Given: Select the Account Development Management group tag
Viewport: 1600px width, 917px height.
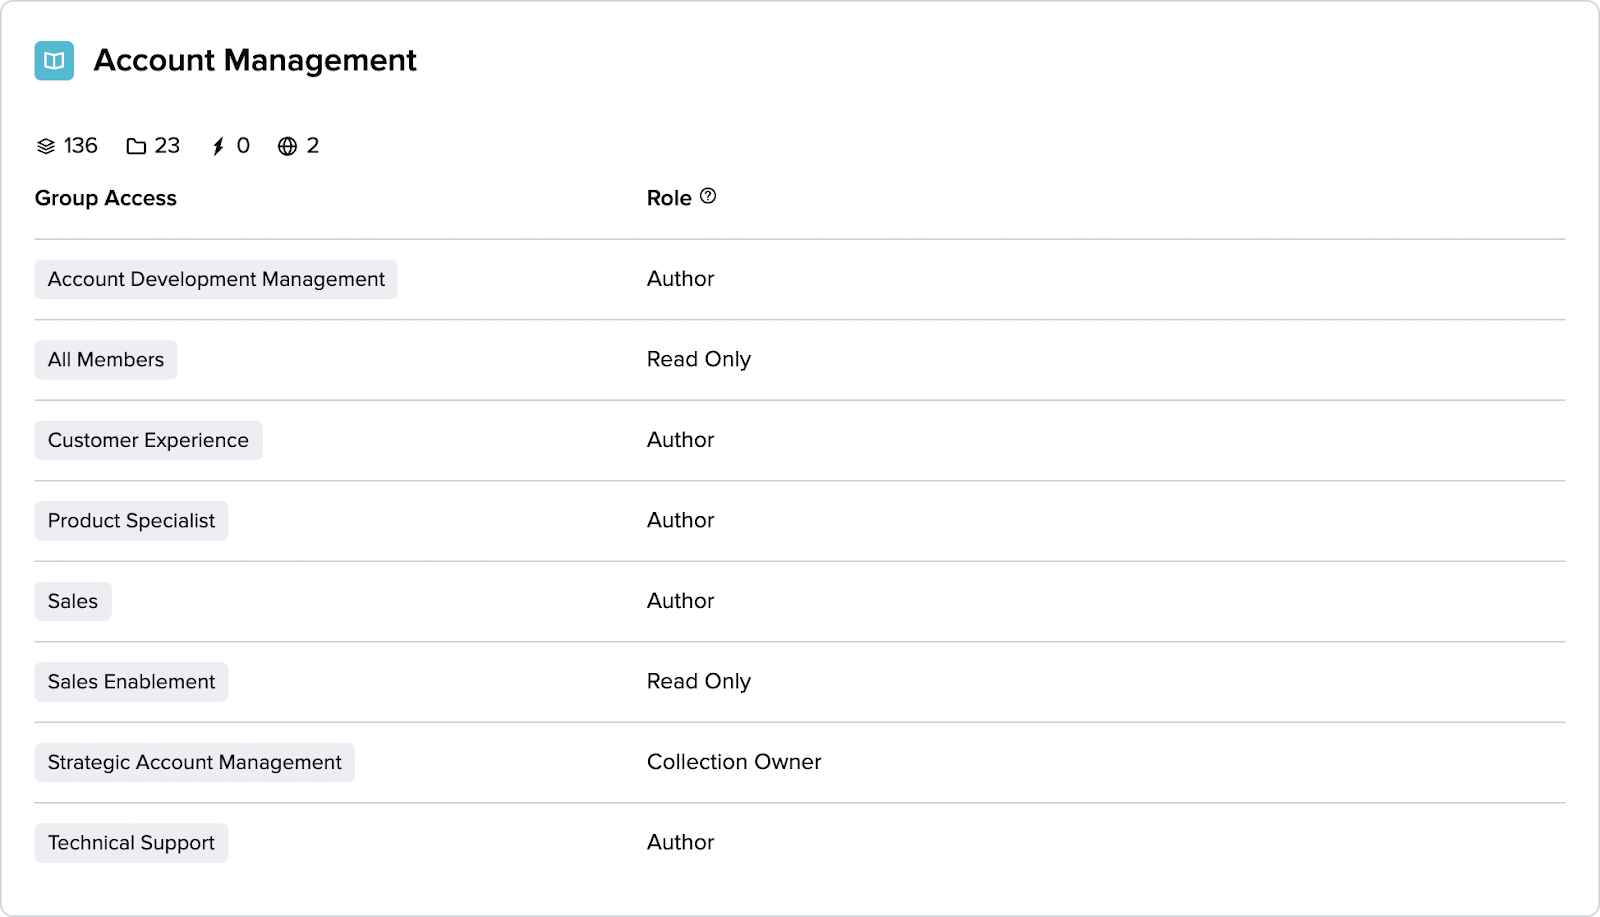Looking at the screenshot, I should coord(216,280).
